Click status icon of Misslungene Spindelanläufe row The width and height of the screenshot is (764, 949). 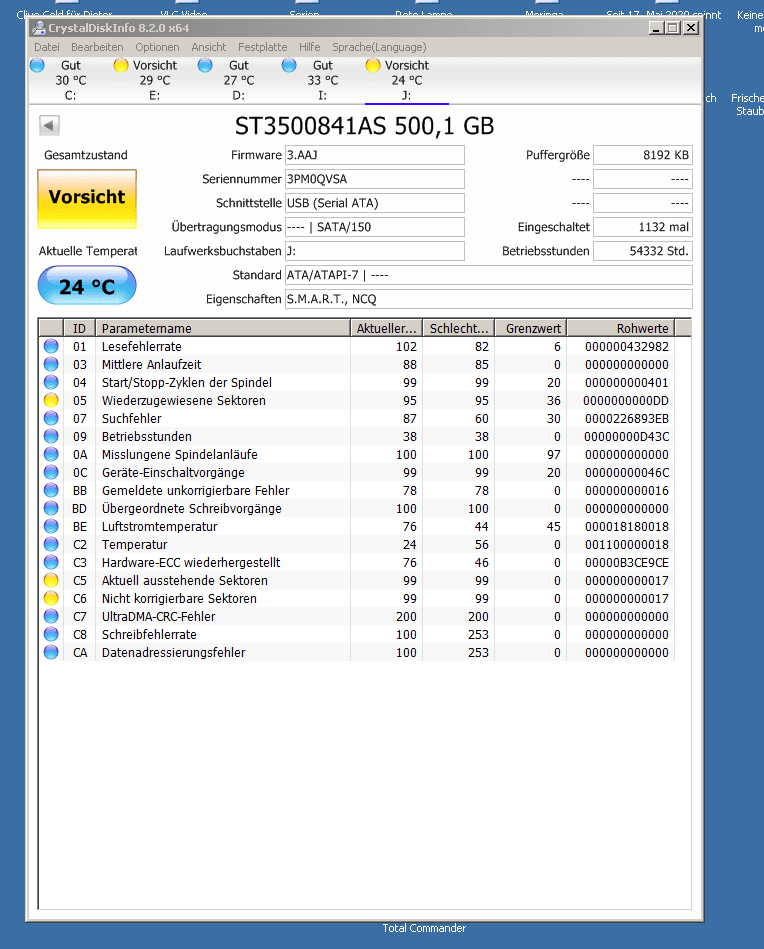(x=51, y=455)
